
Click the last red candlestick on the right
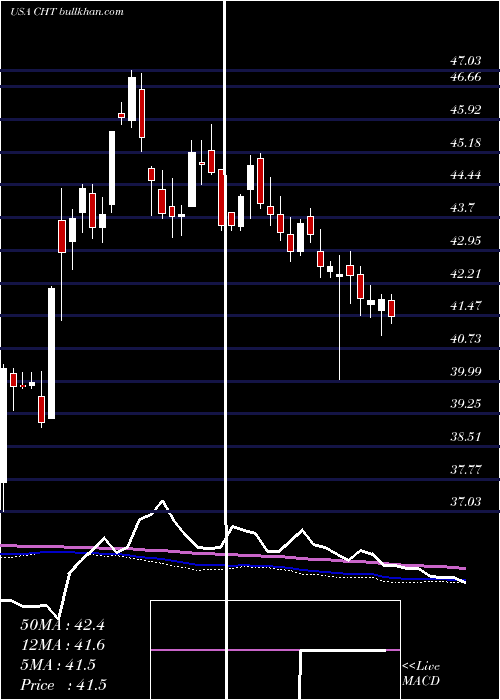click(392, 308)
